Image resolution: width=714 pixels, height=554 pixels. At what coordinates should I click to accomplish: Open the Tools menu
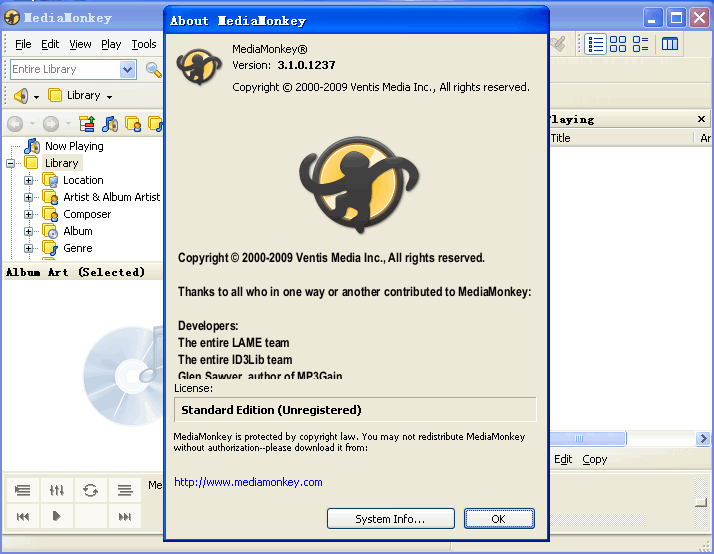tap(144, 44)
